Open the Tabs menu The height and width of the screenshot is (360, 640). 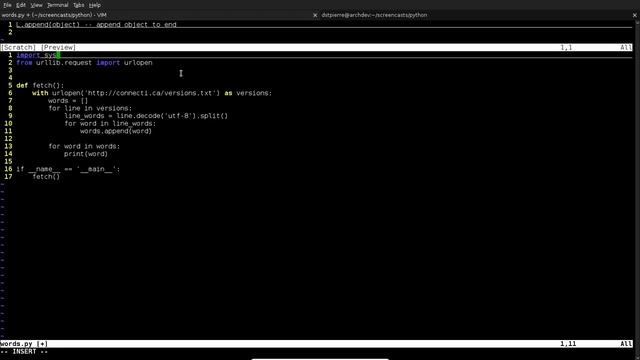79,5
